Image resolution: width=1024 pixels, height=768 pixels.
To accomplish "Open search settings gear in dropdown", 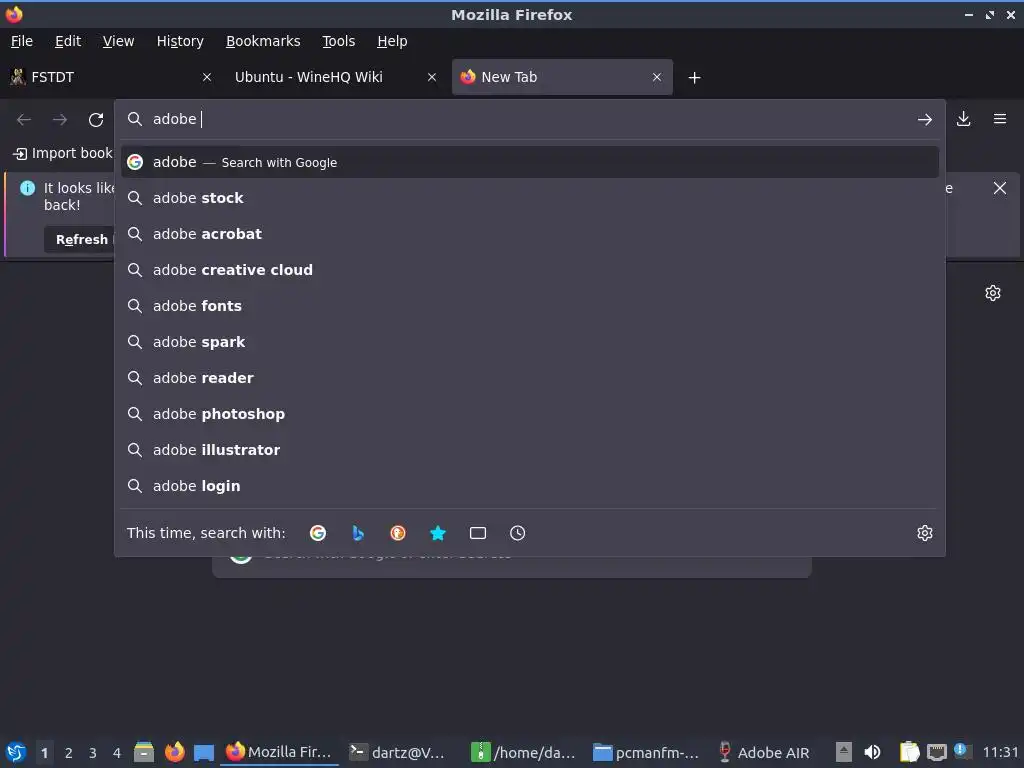I will pyautogui.click(x=925, y=533).
